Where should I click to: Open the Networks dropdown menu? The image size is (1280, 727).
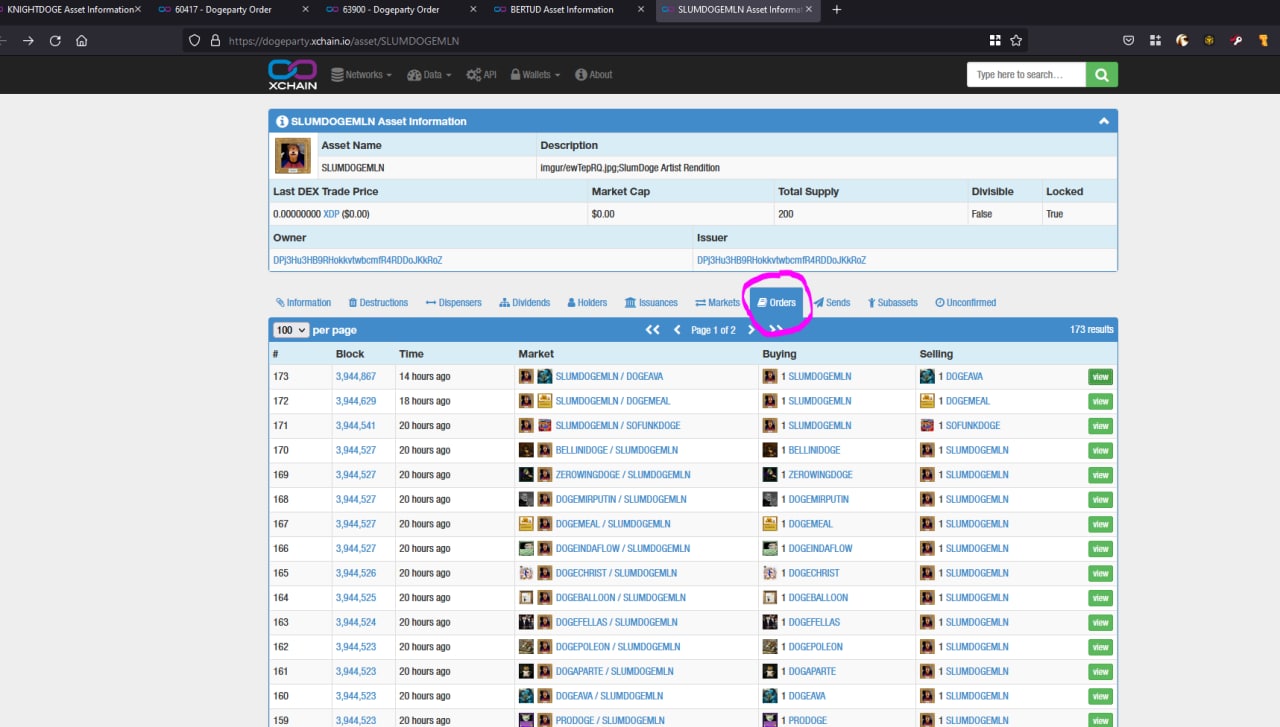coord(361,75)
